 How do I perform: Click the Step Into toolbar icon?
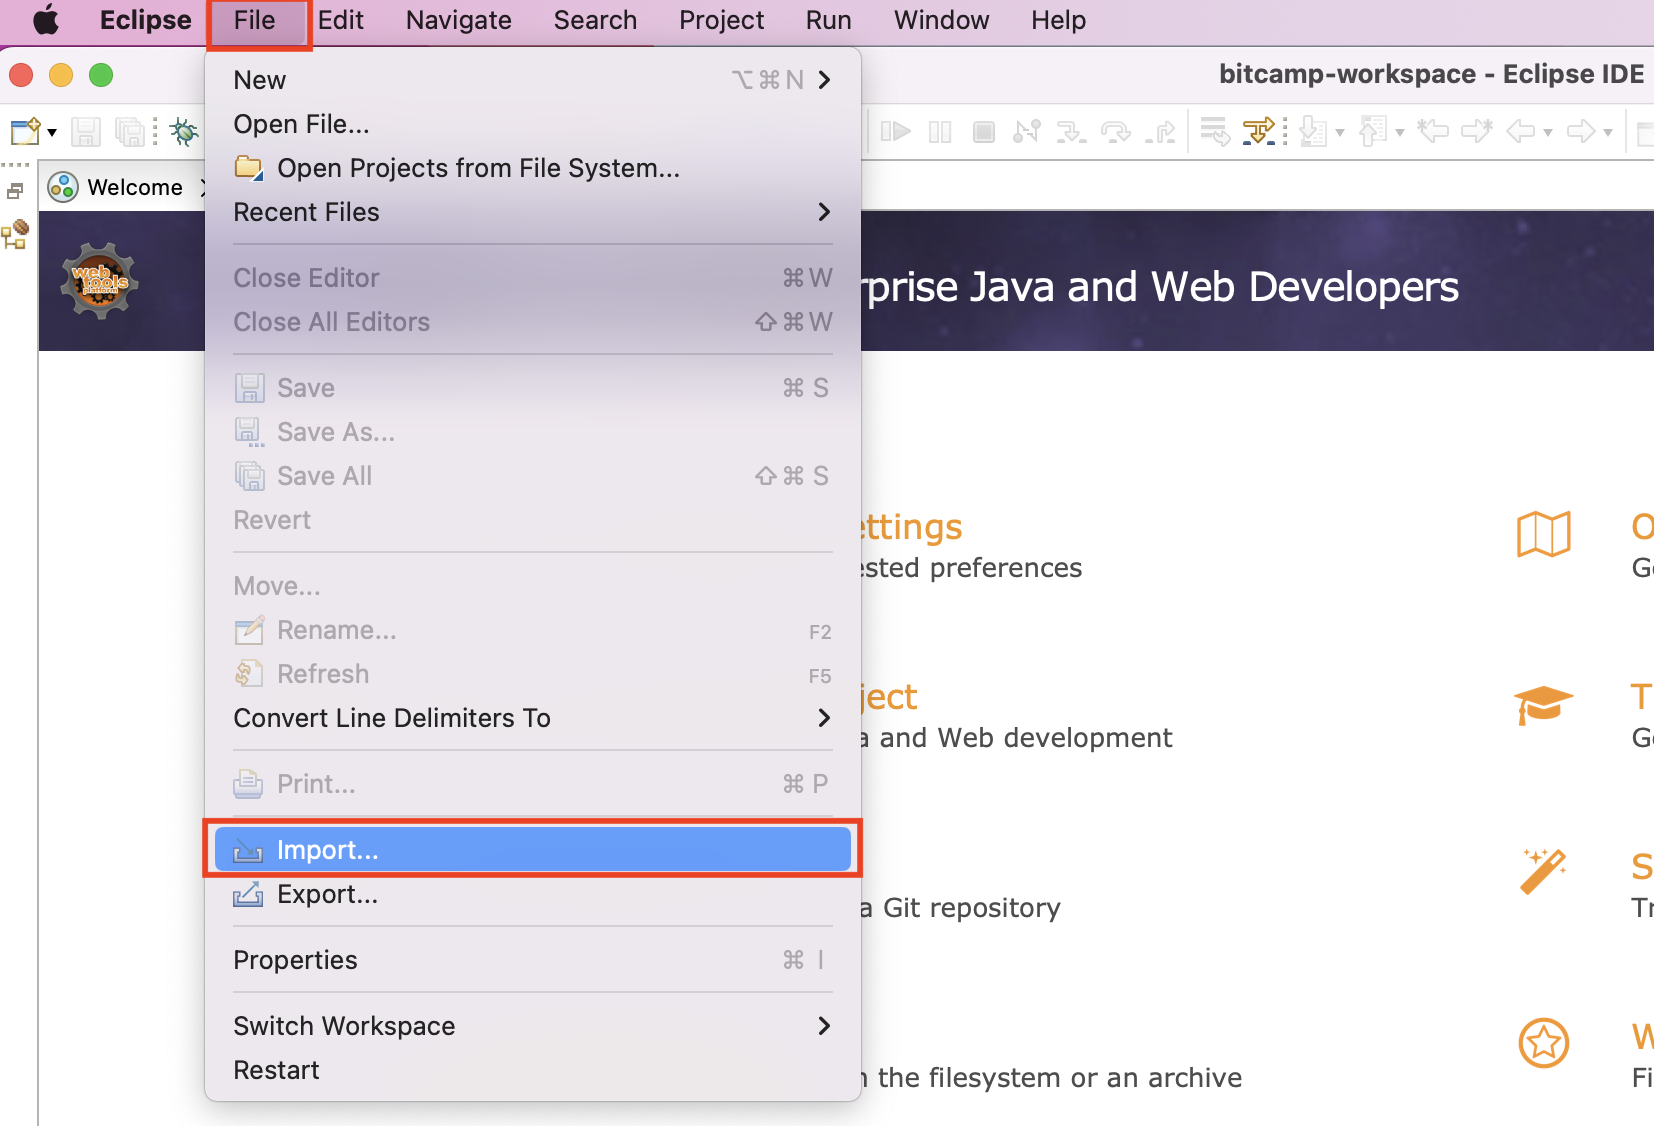[1071, 131]
